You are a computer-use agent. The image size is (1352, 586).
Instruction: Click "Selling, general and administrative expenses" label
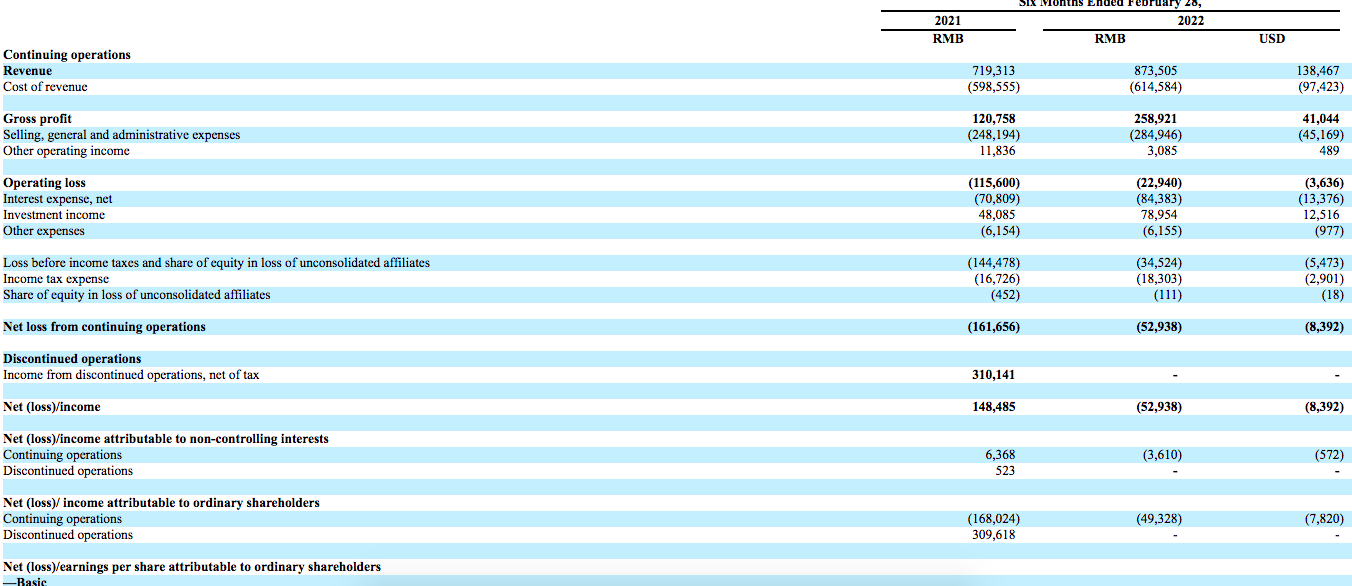point(121,135)
